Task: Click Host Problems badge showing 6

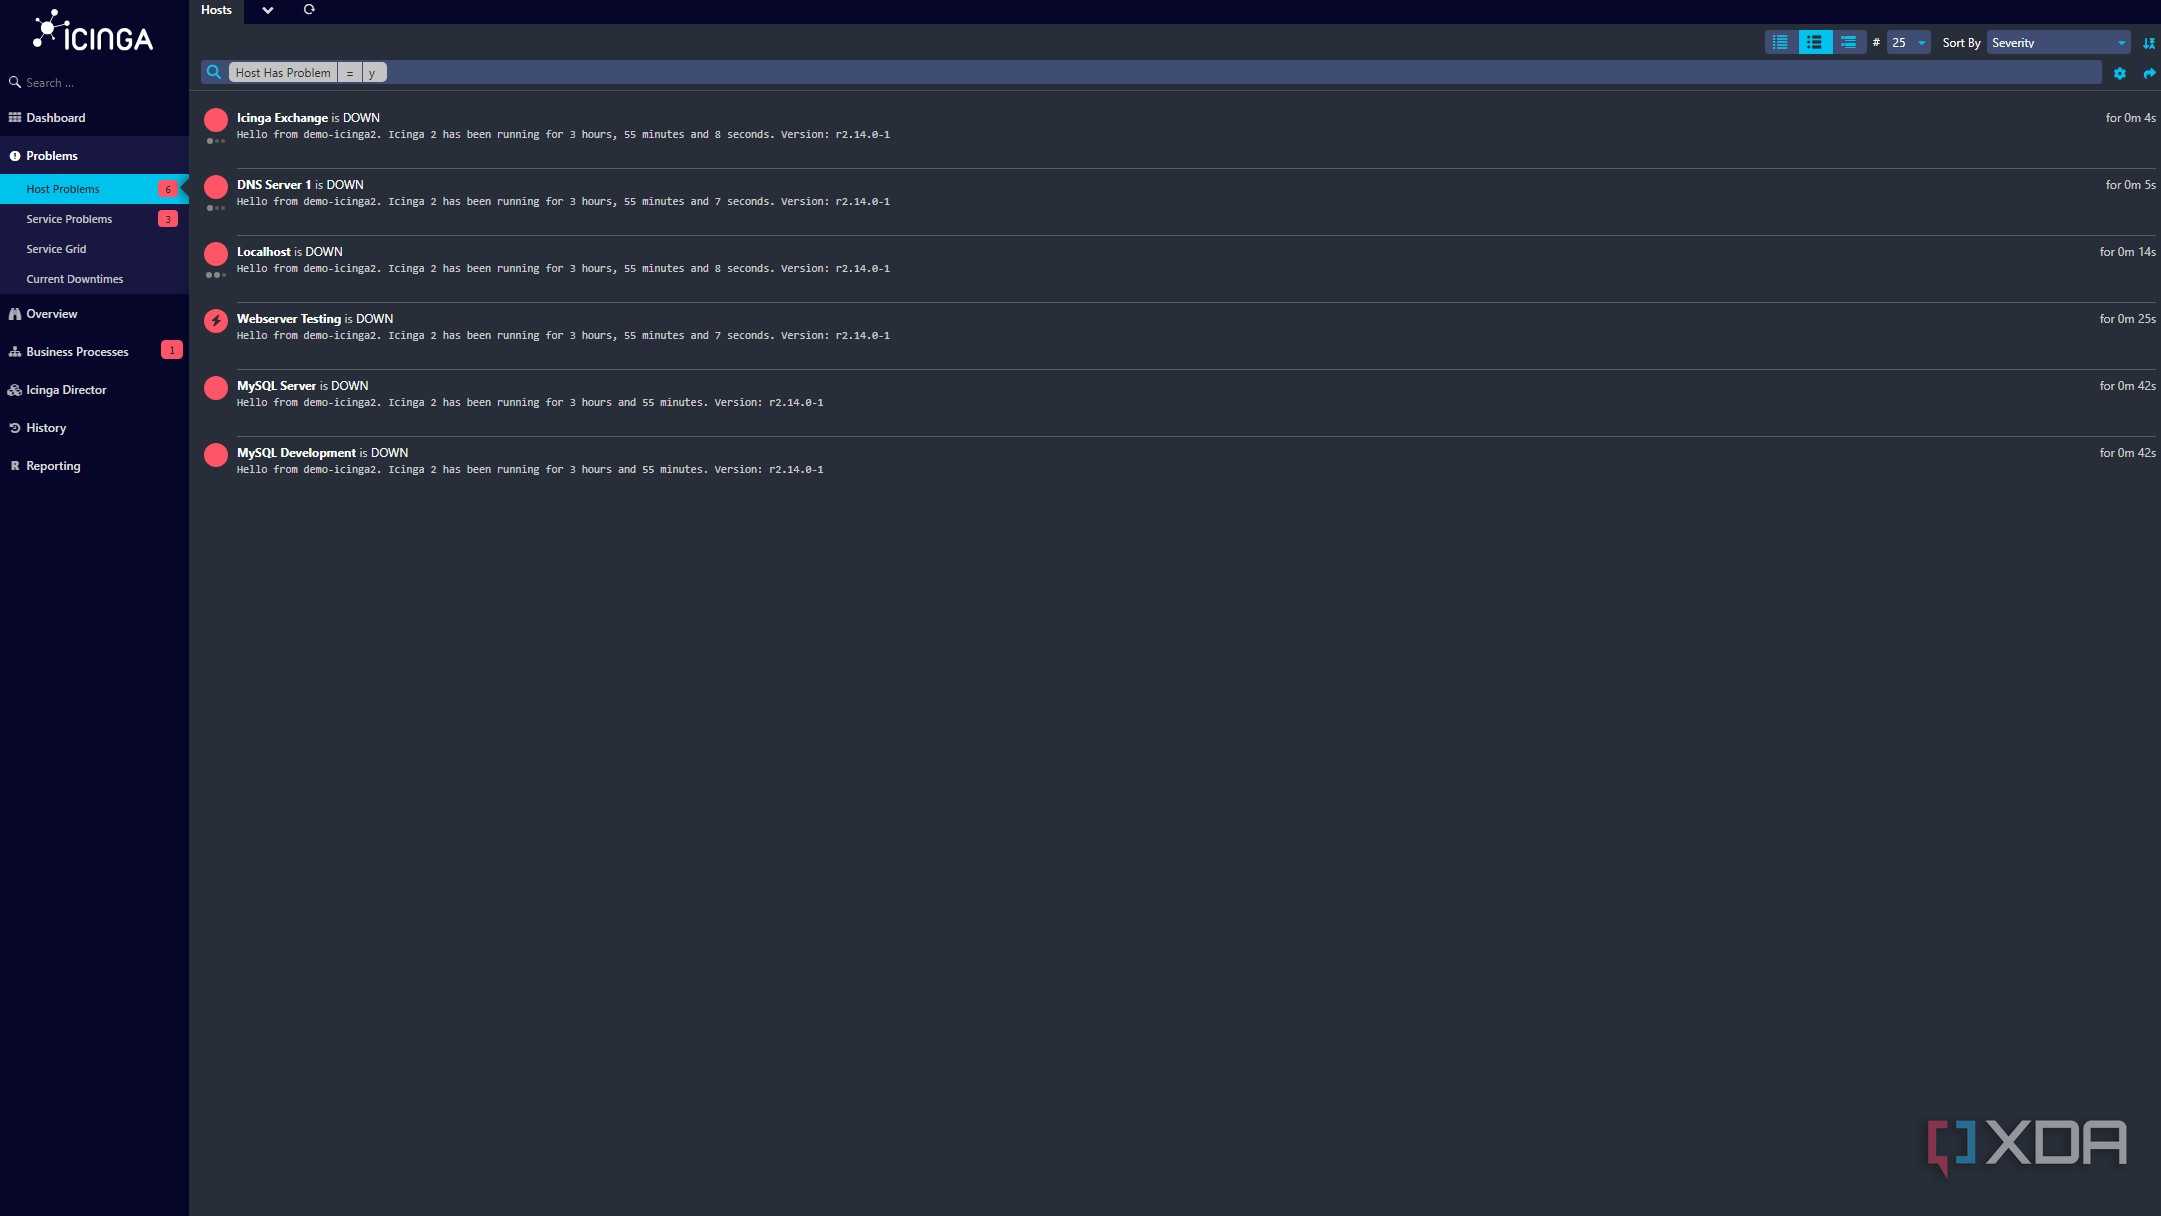Action: click(168, 189)
